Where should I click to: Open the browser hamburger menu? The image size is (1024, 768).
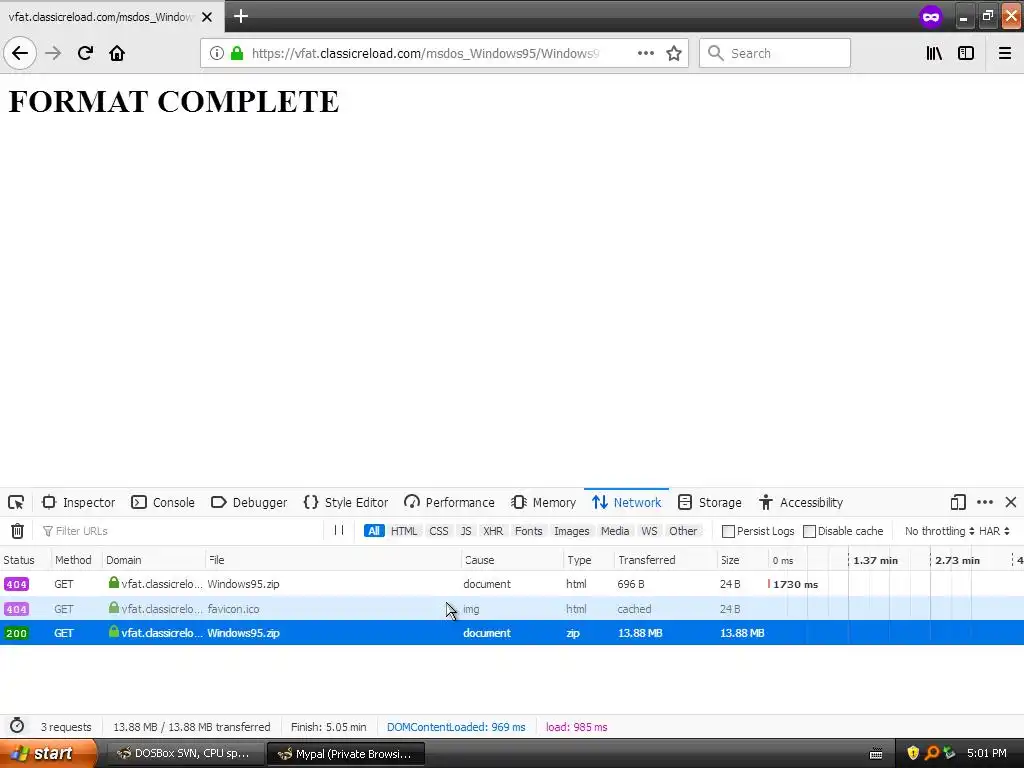(x=1005, y=53)
